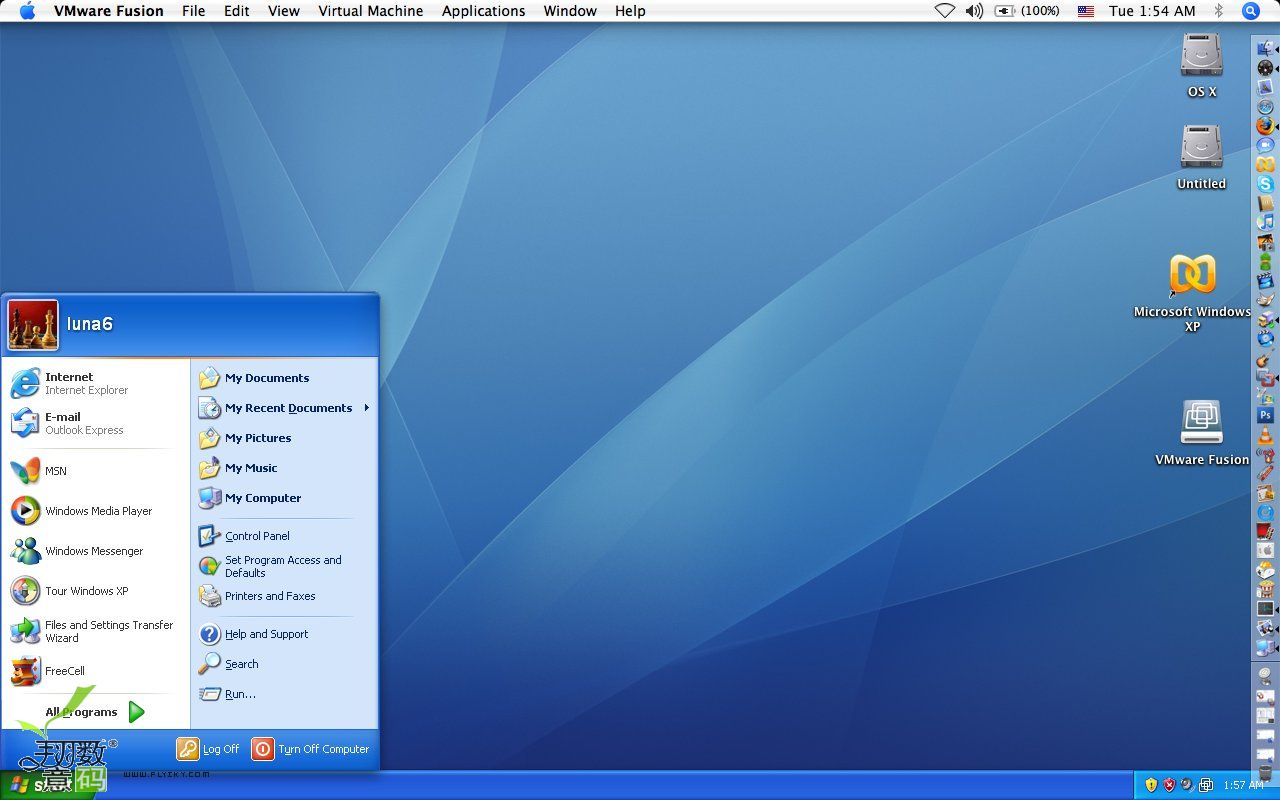1280x800 pixels.
Task: Open VLC traffic cone icon
Action: [x=1265, y=434]
